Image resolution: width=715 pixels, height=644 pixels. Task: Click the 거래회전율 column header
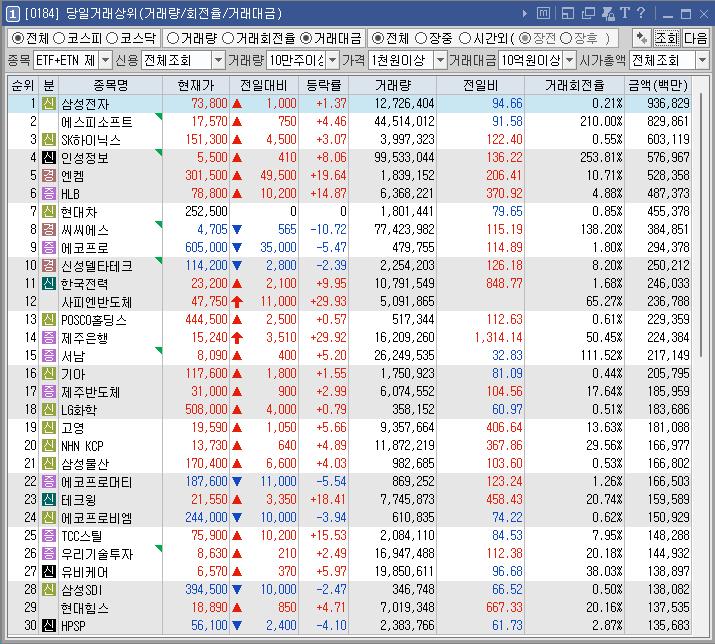(575, 85)
